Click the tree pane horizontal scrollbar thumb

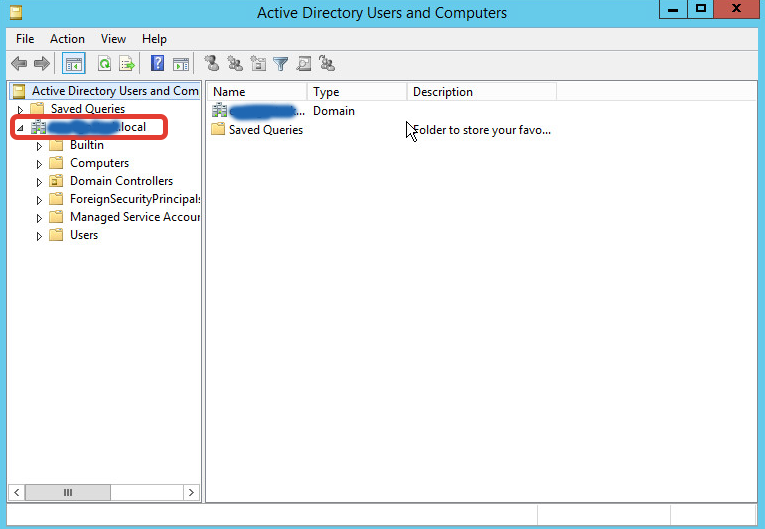tap(68, 493)
